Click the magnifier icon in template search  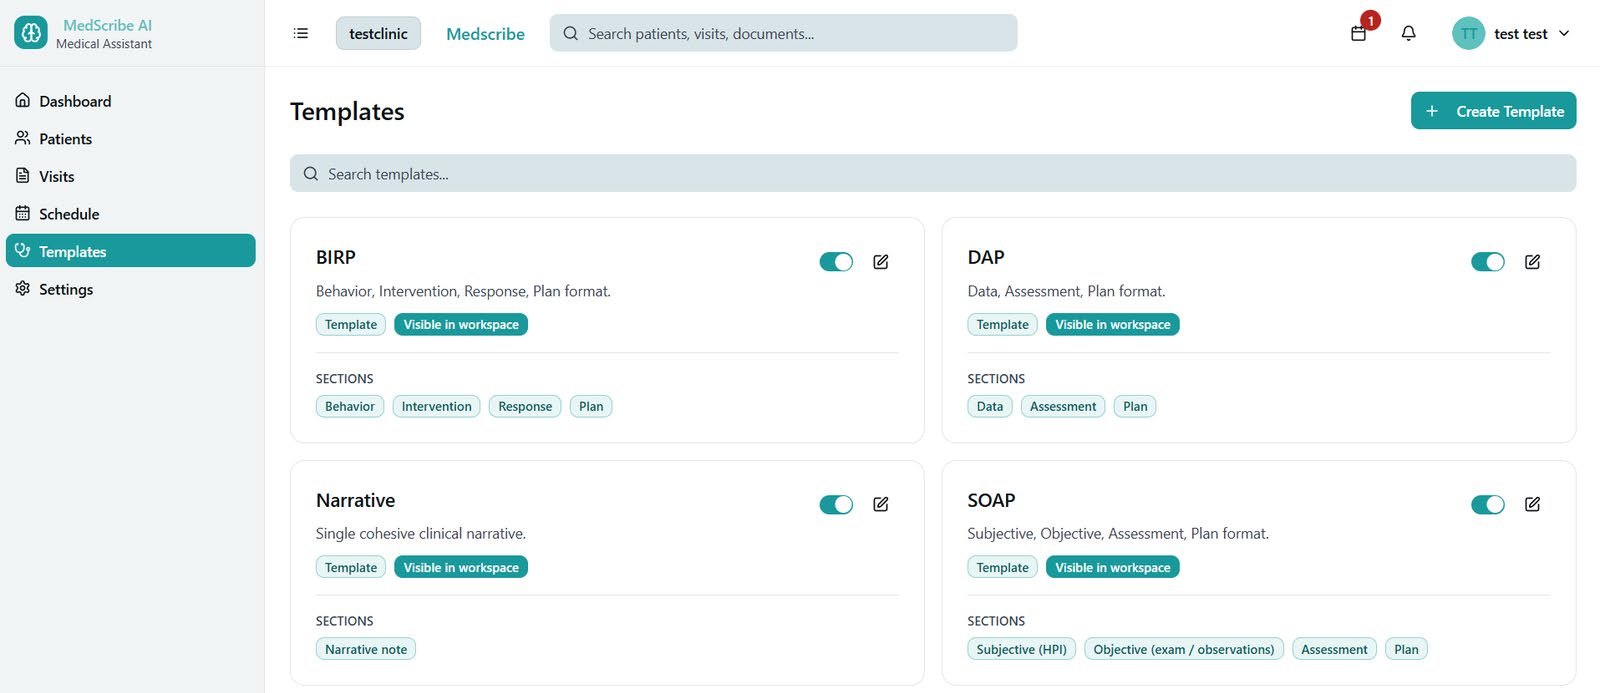tap(311, 173)
